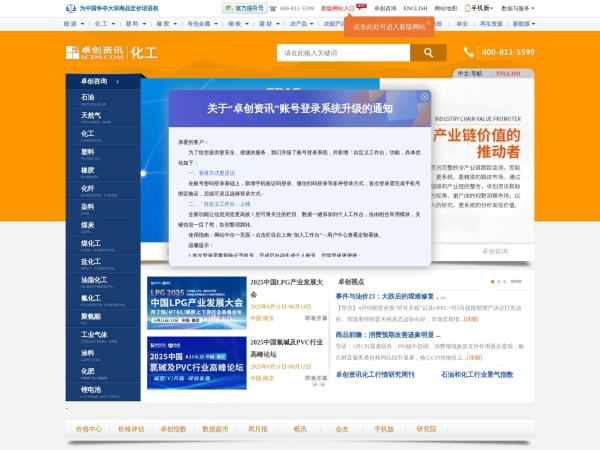Open 天然气 in the sidebar

click(x=103, y=117)
